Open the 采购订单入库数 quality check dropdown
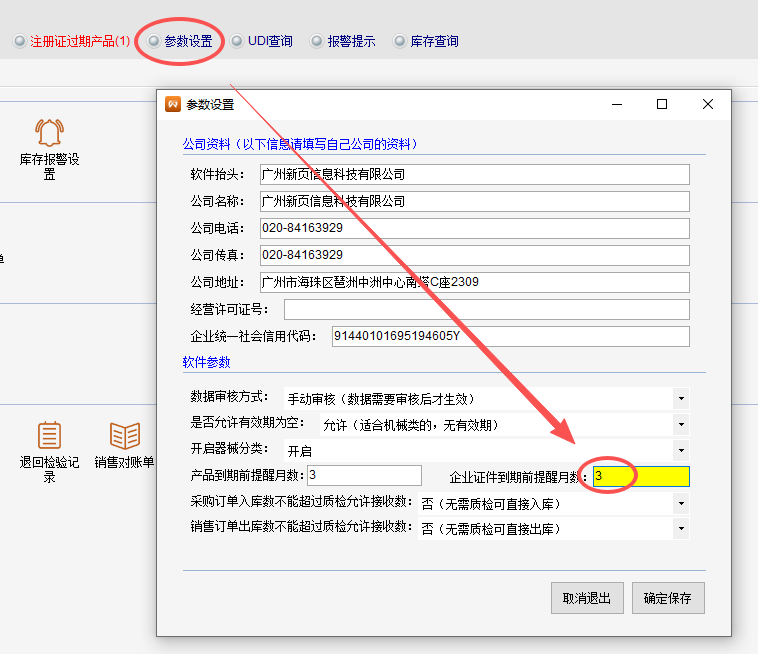The width and height of the screenshot is (758, 654). 681,503
